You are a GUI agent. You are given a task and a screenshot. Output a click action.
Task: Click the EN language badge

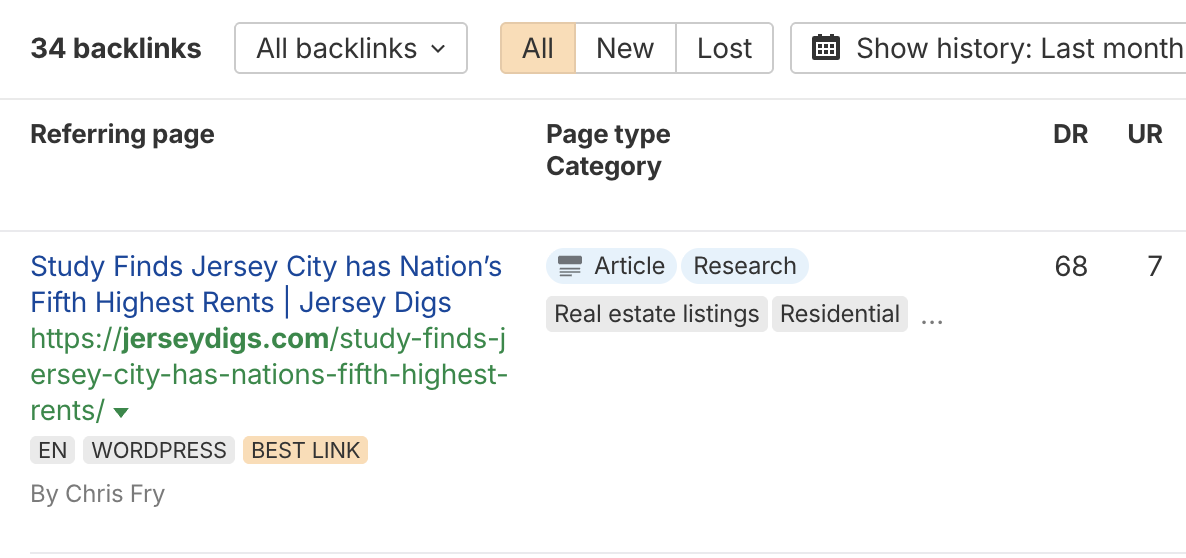pyautogui.click(x=52, y=450)
